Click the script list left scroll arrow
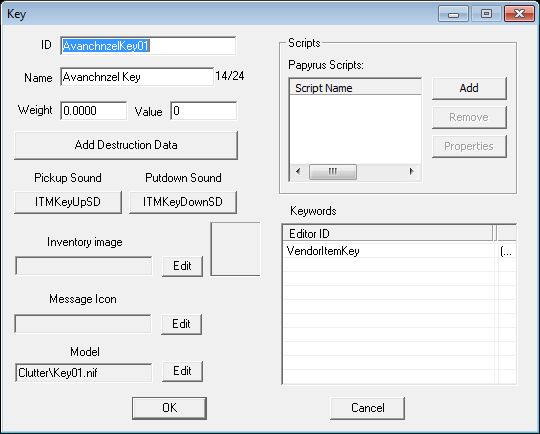Screen dimensions: 540x434 [299, 172]
